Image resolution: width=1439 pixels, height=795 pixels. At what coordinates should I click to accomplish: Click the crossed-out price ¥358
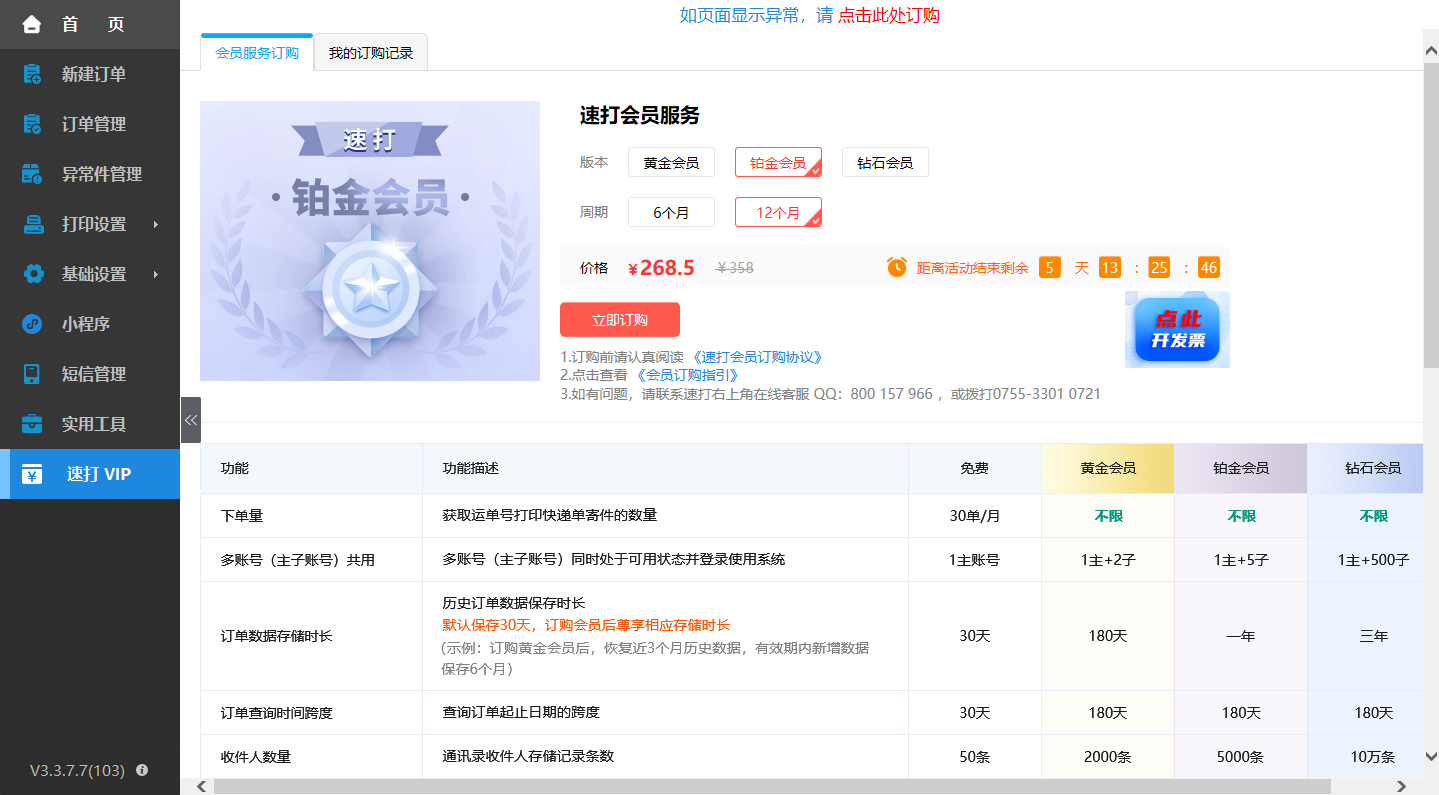pos(735,267)
